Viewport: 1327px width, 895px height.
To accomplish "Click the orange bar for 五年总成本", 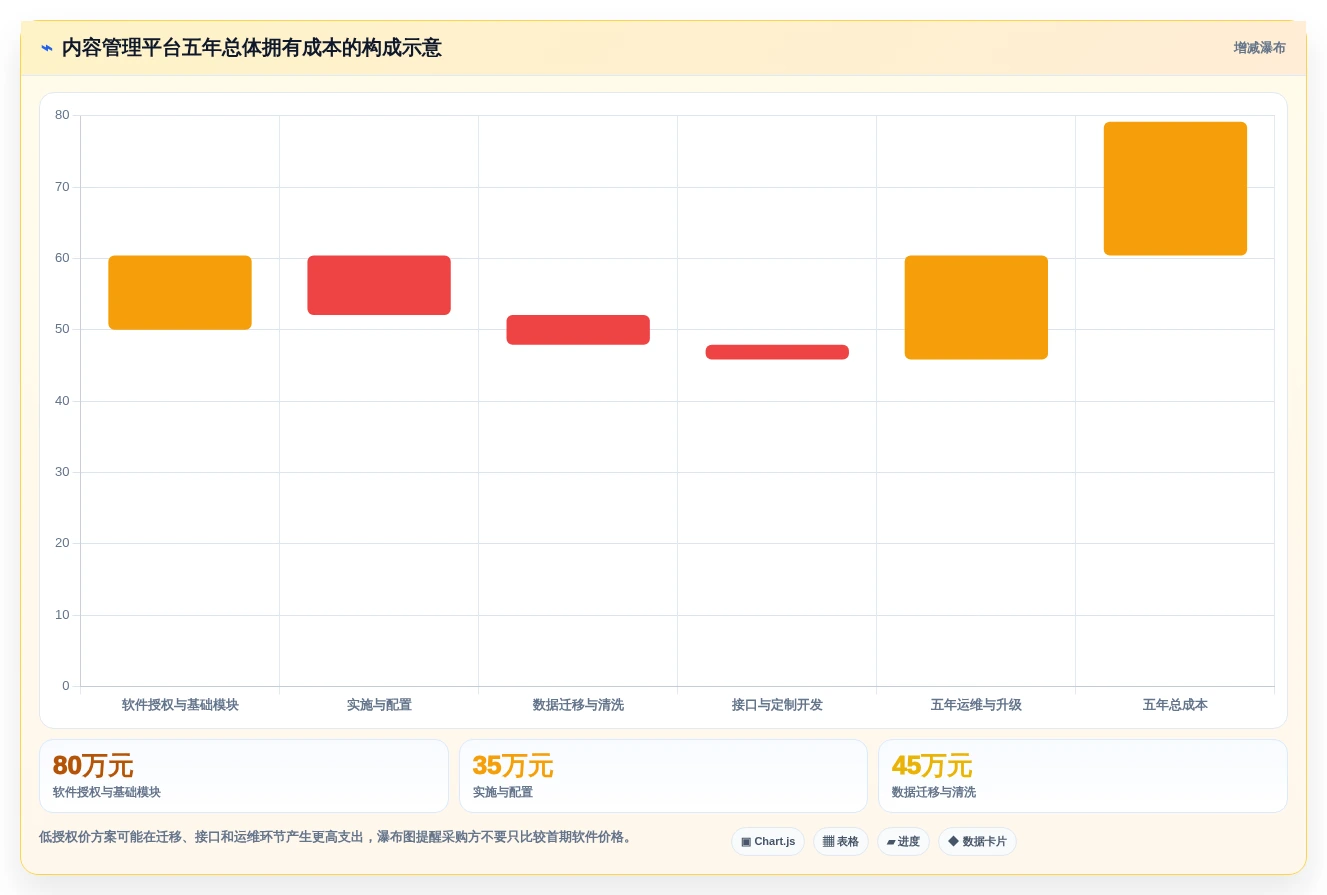I will [x=1175, y=189].
